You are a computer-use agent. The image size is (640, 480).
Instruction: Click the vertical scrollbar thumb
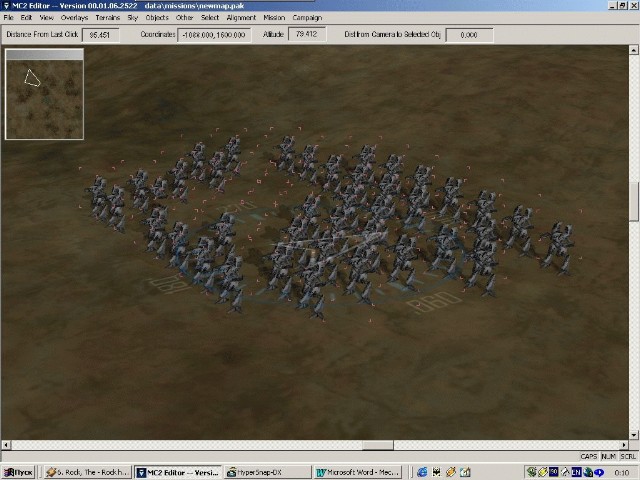tap(633, 201)
